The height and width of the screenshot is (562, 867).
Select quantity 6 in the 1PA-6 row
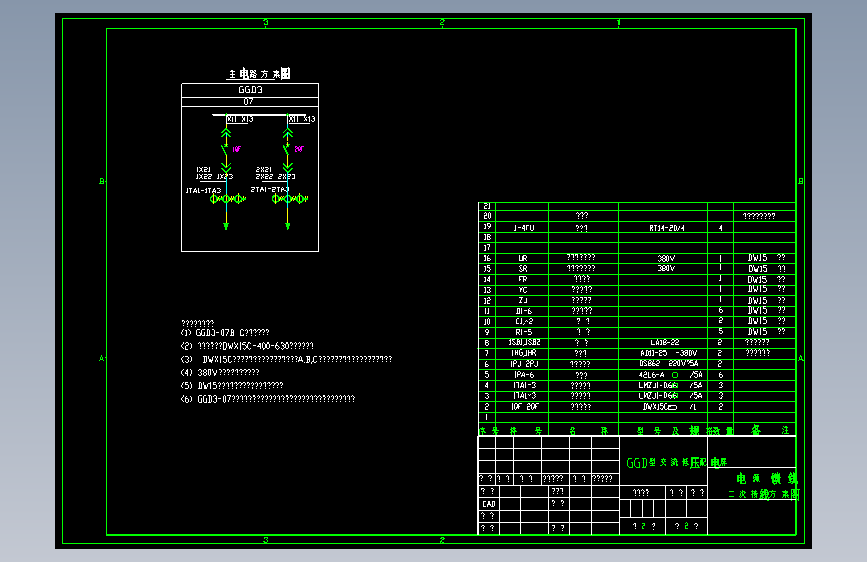pos(720,374)
